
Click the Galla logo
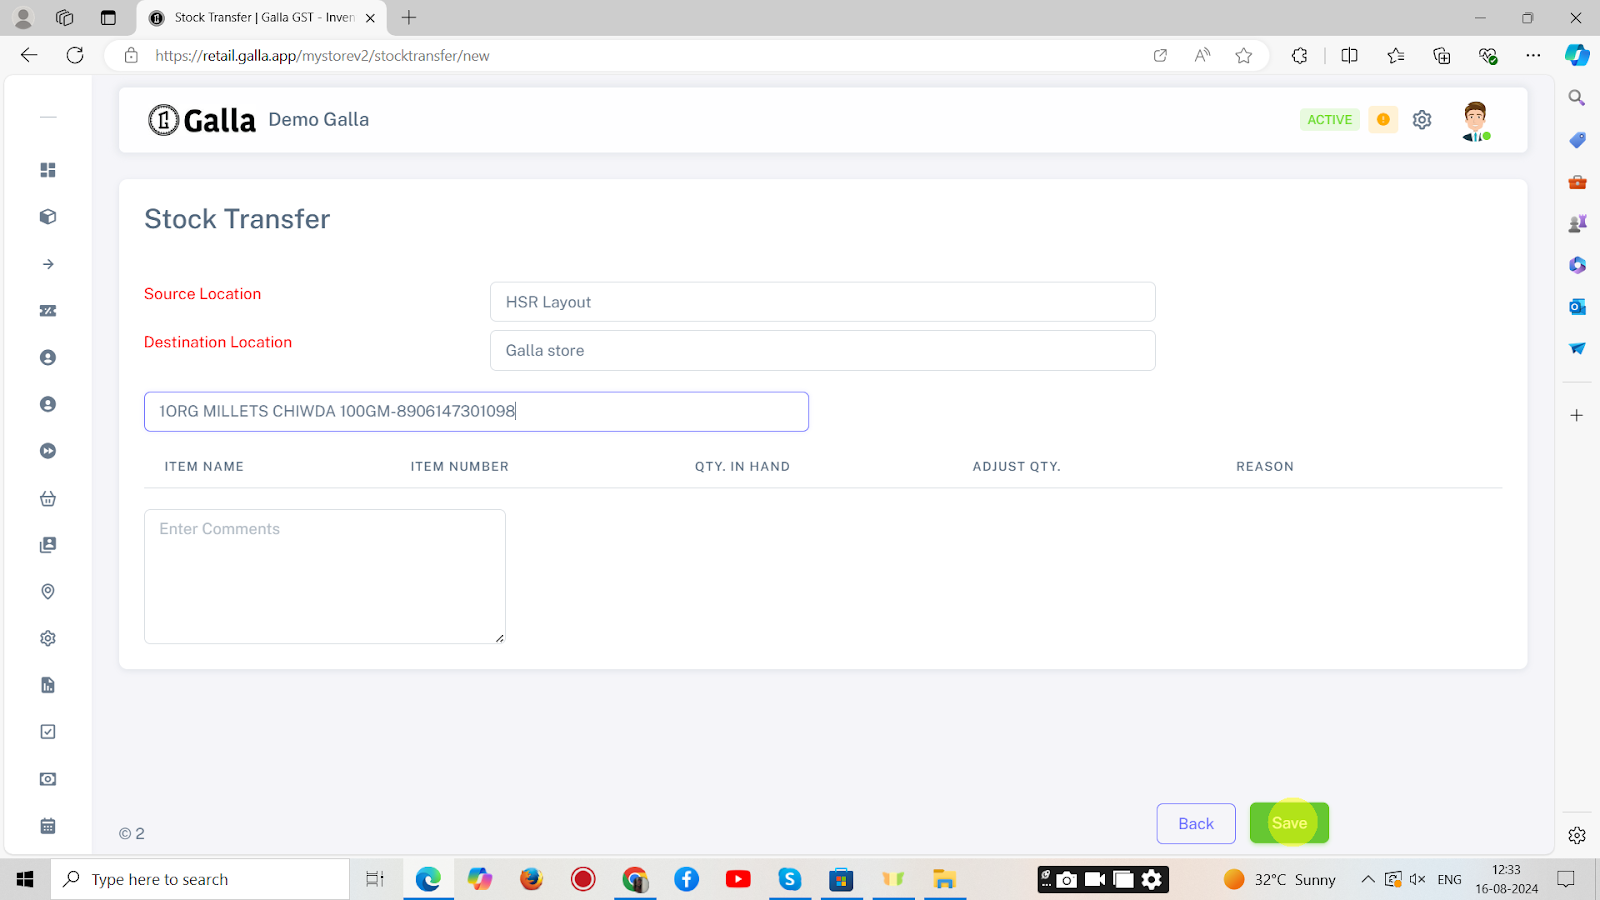point(202,120)
